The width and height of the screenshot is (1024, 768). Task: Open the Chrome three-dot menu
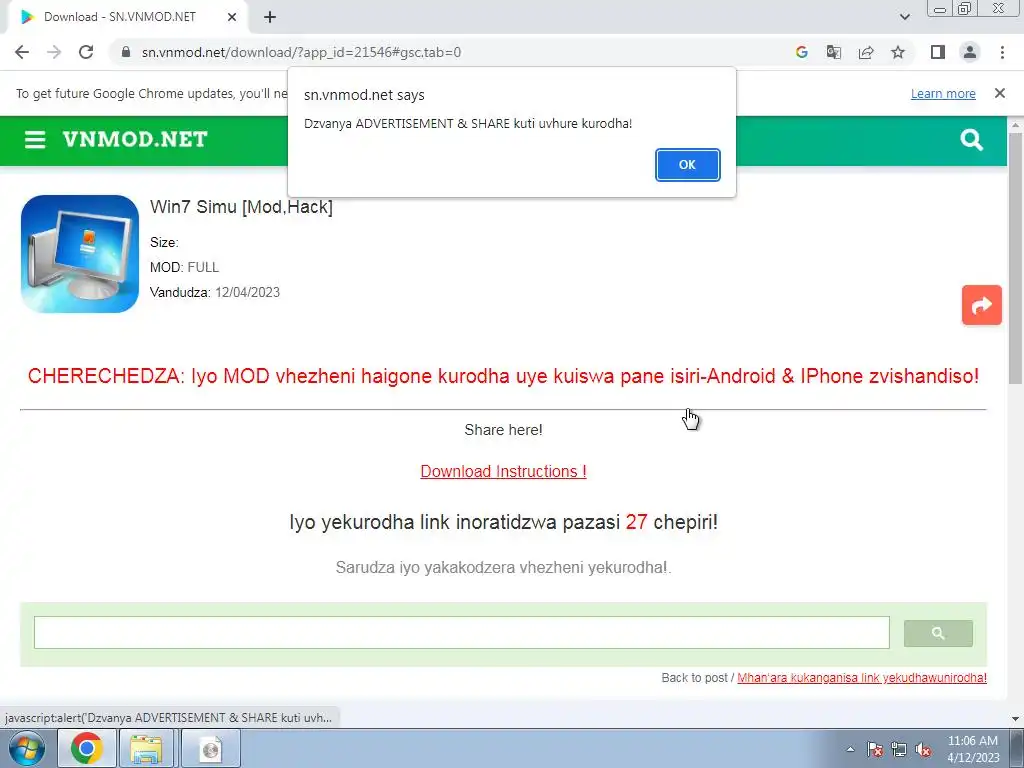[1002, 52]
